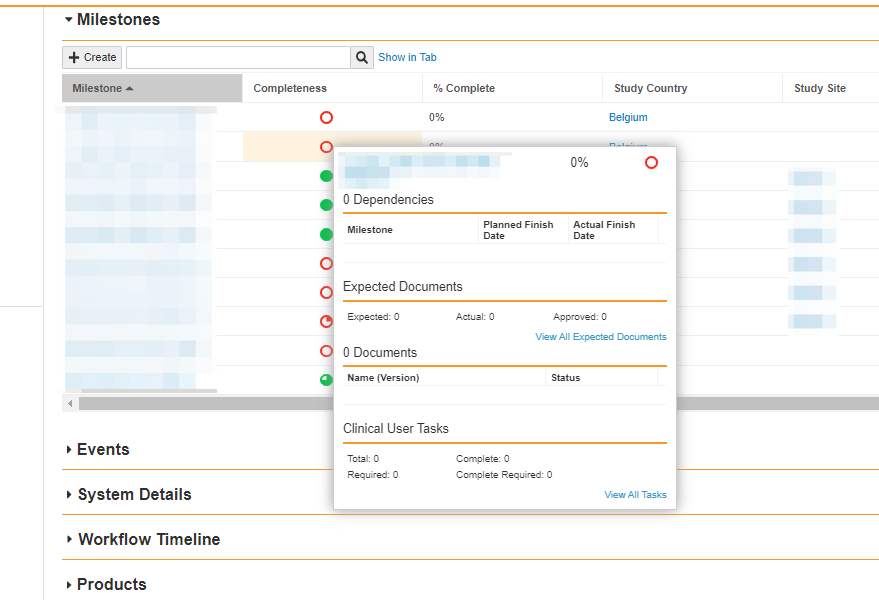Sort by the Milestone column header
Viewport: 879px width, 600px height.
click(x=97, y=88)
